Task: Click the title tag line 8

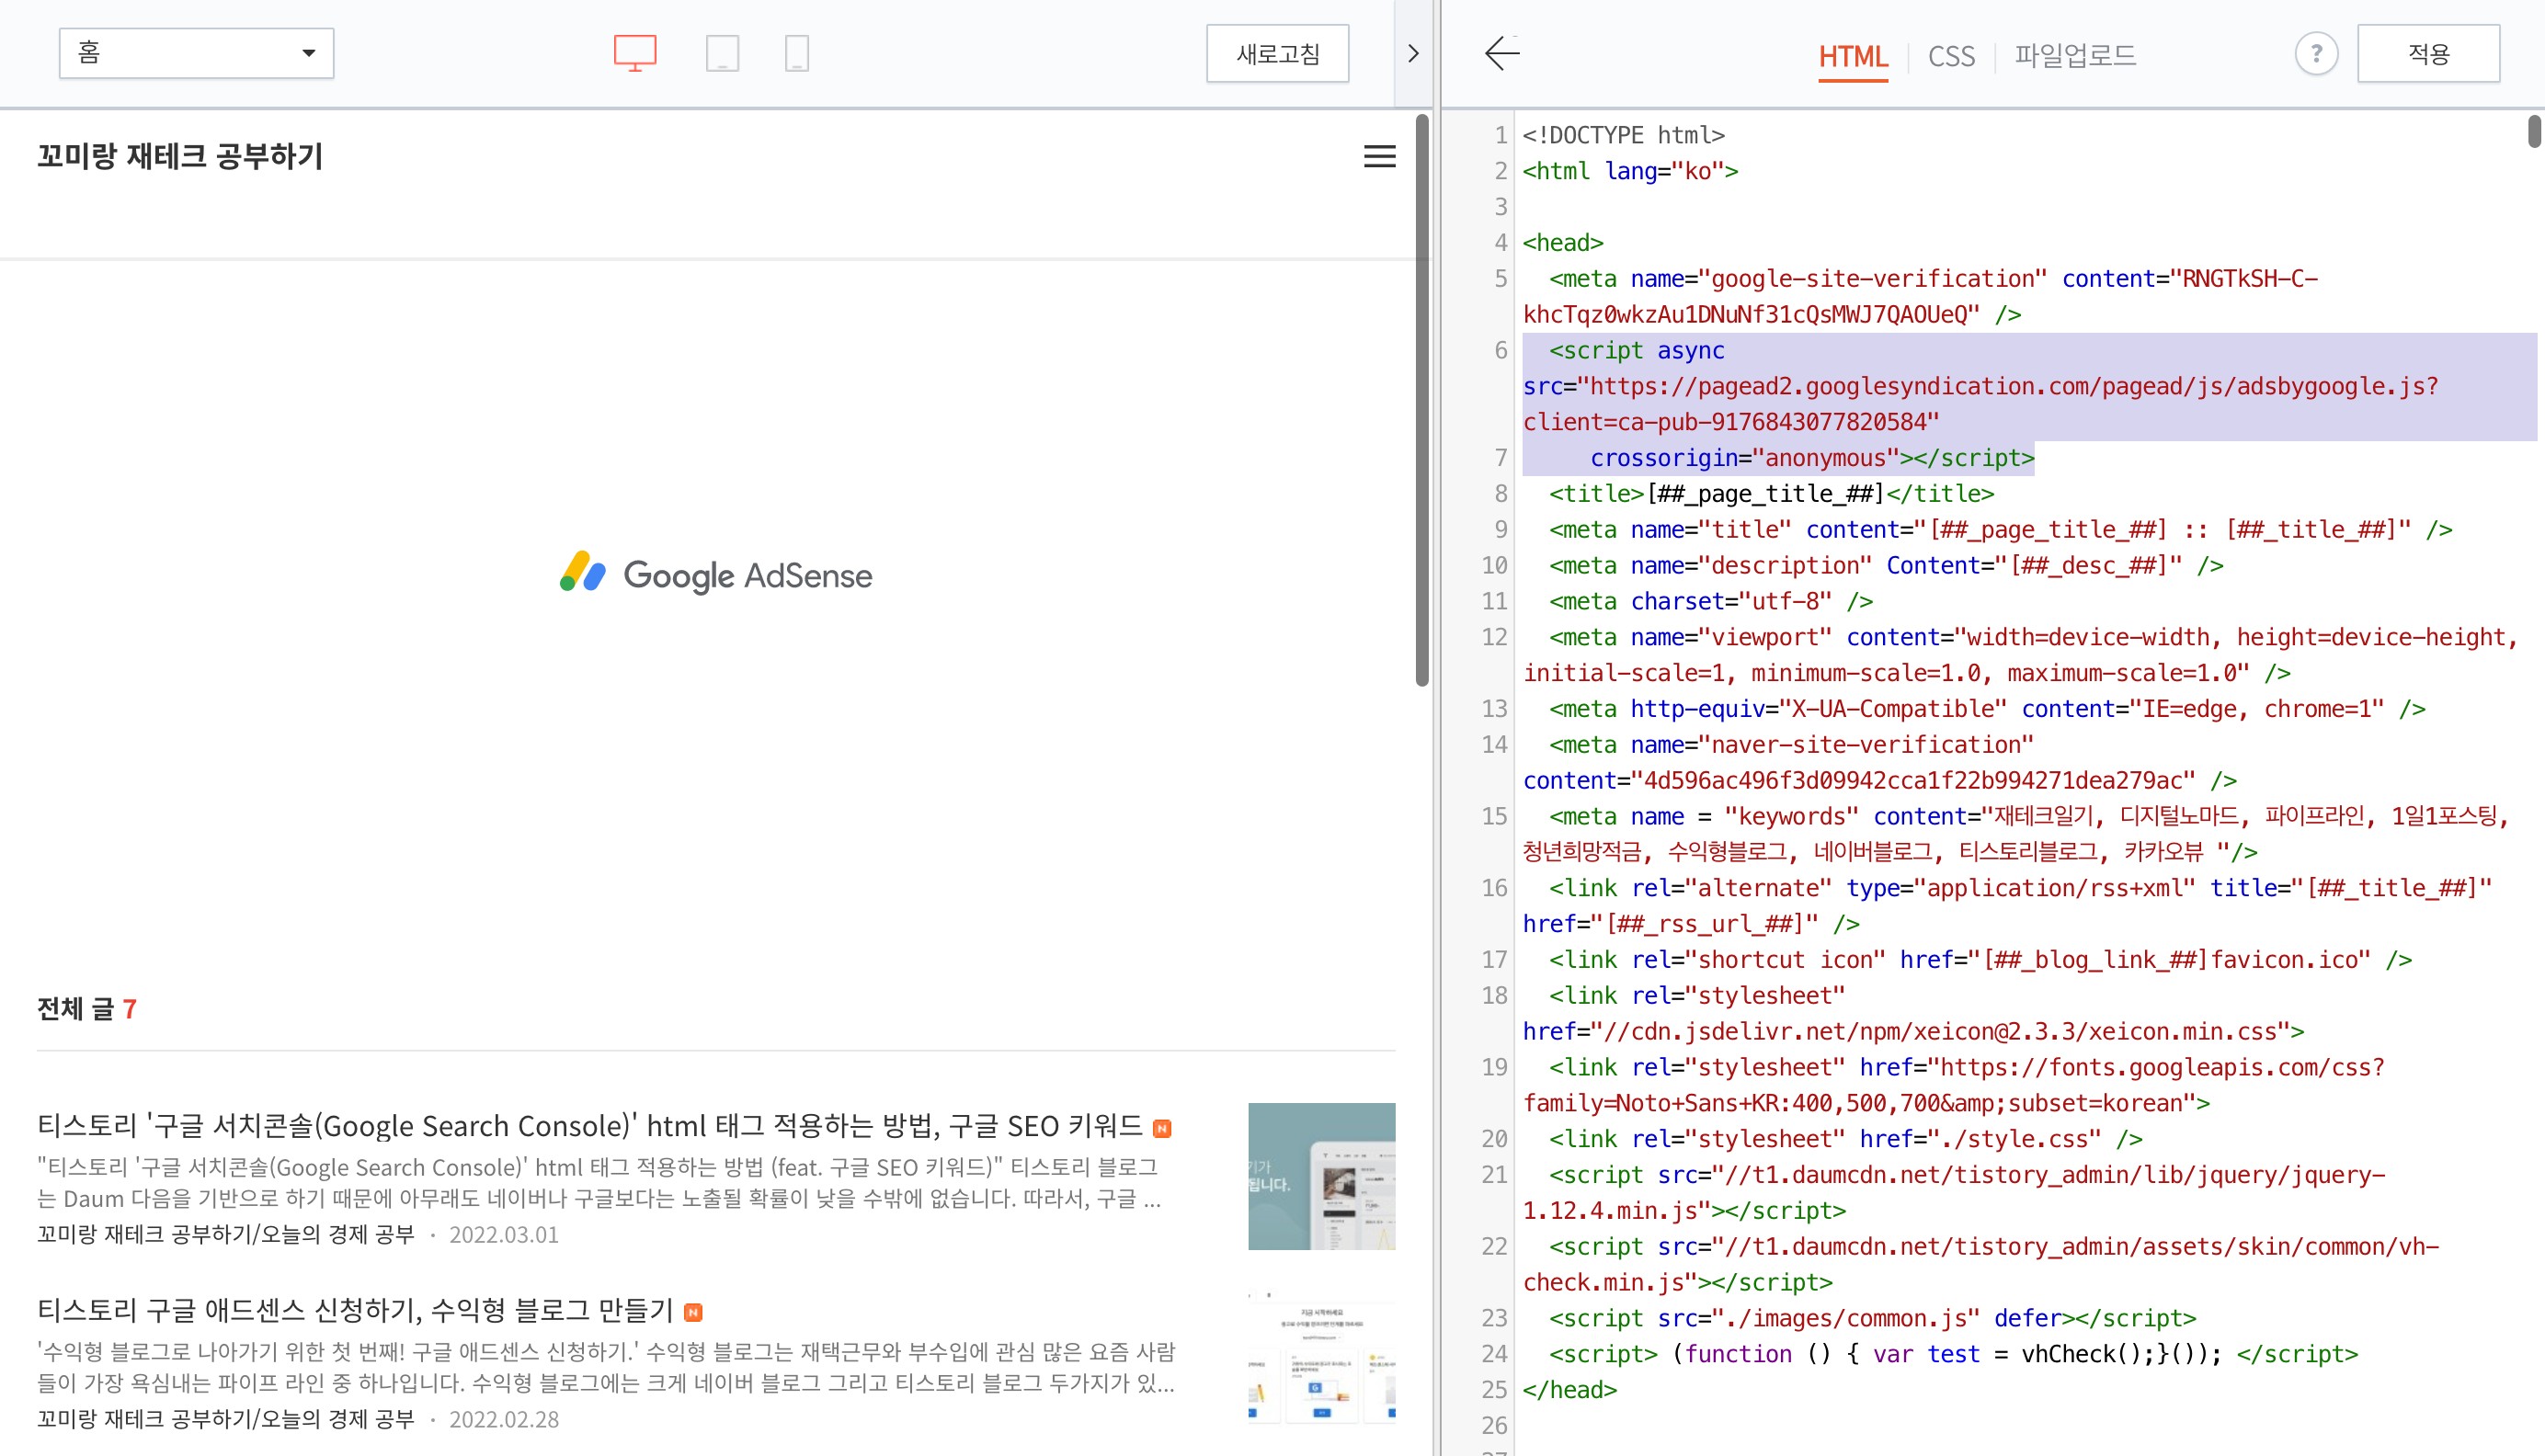Action: click(1771, 494)
